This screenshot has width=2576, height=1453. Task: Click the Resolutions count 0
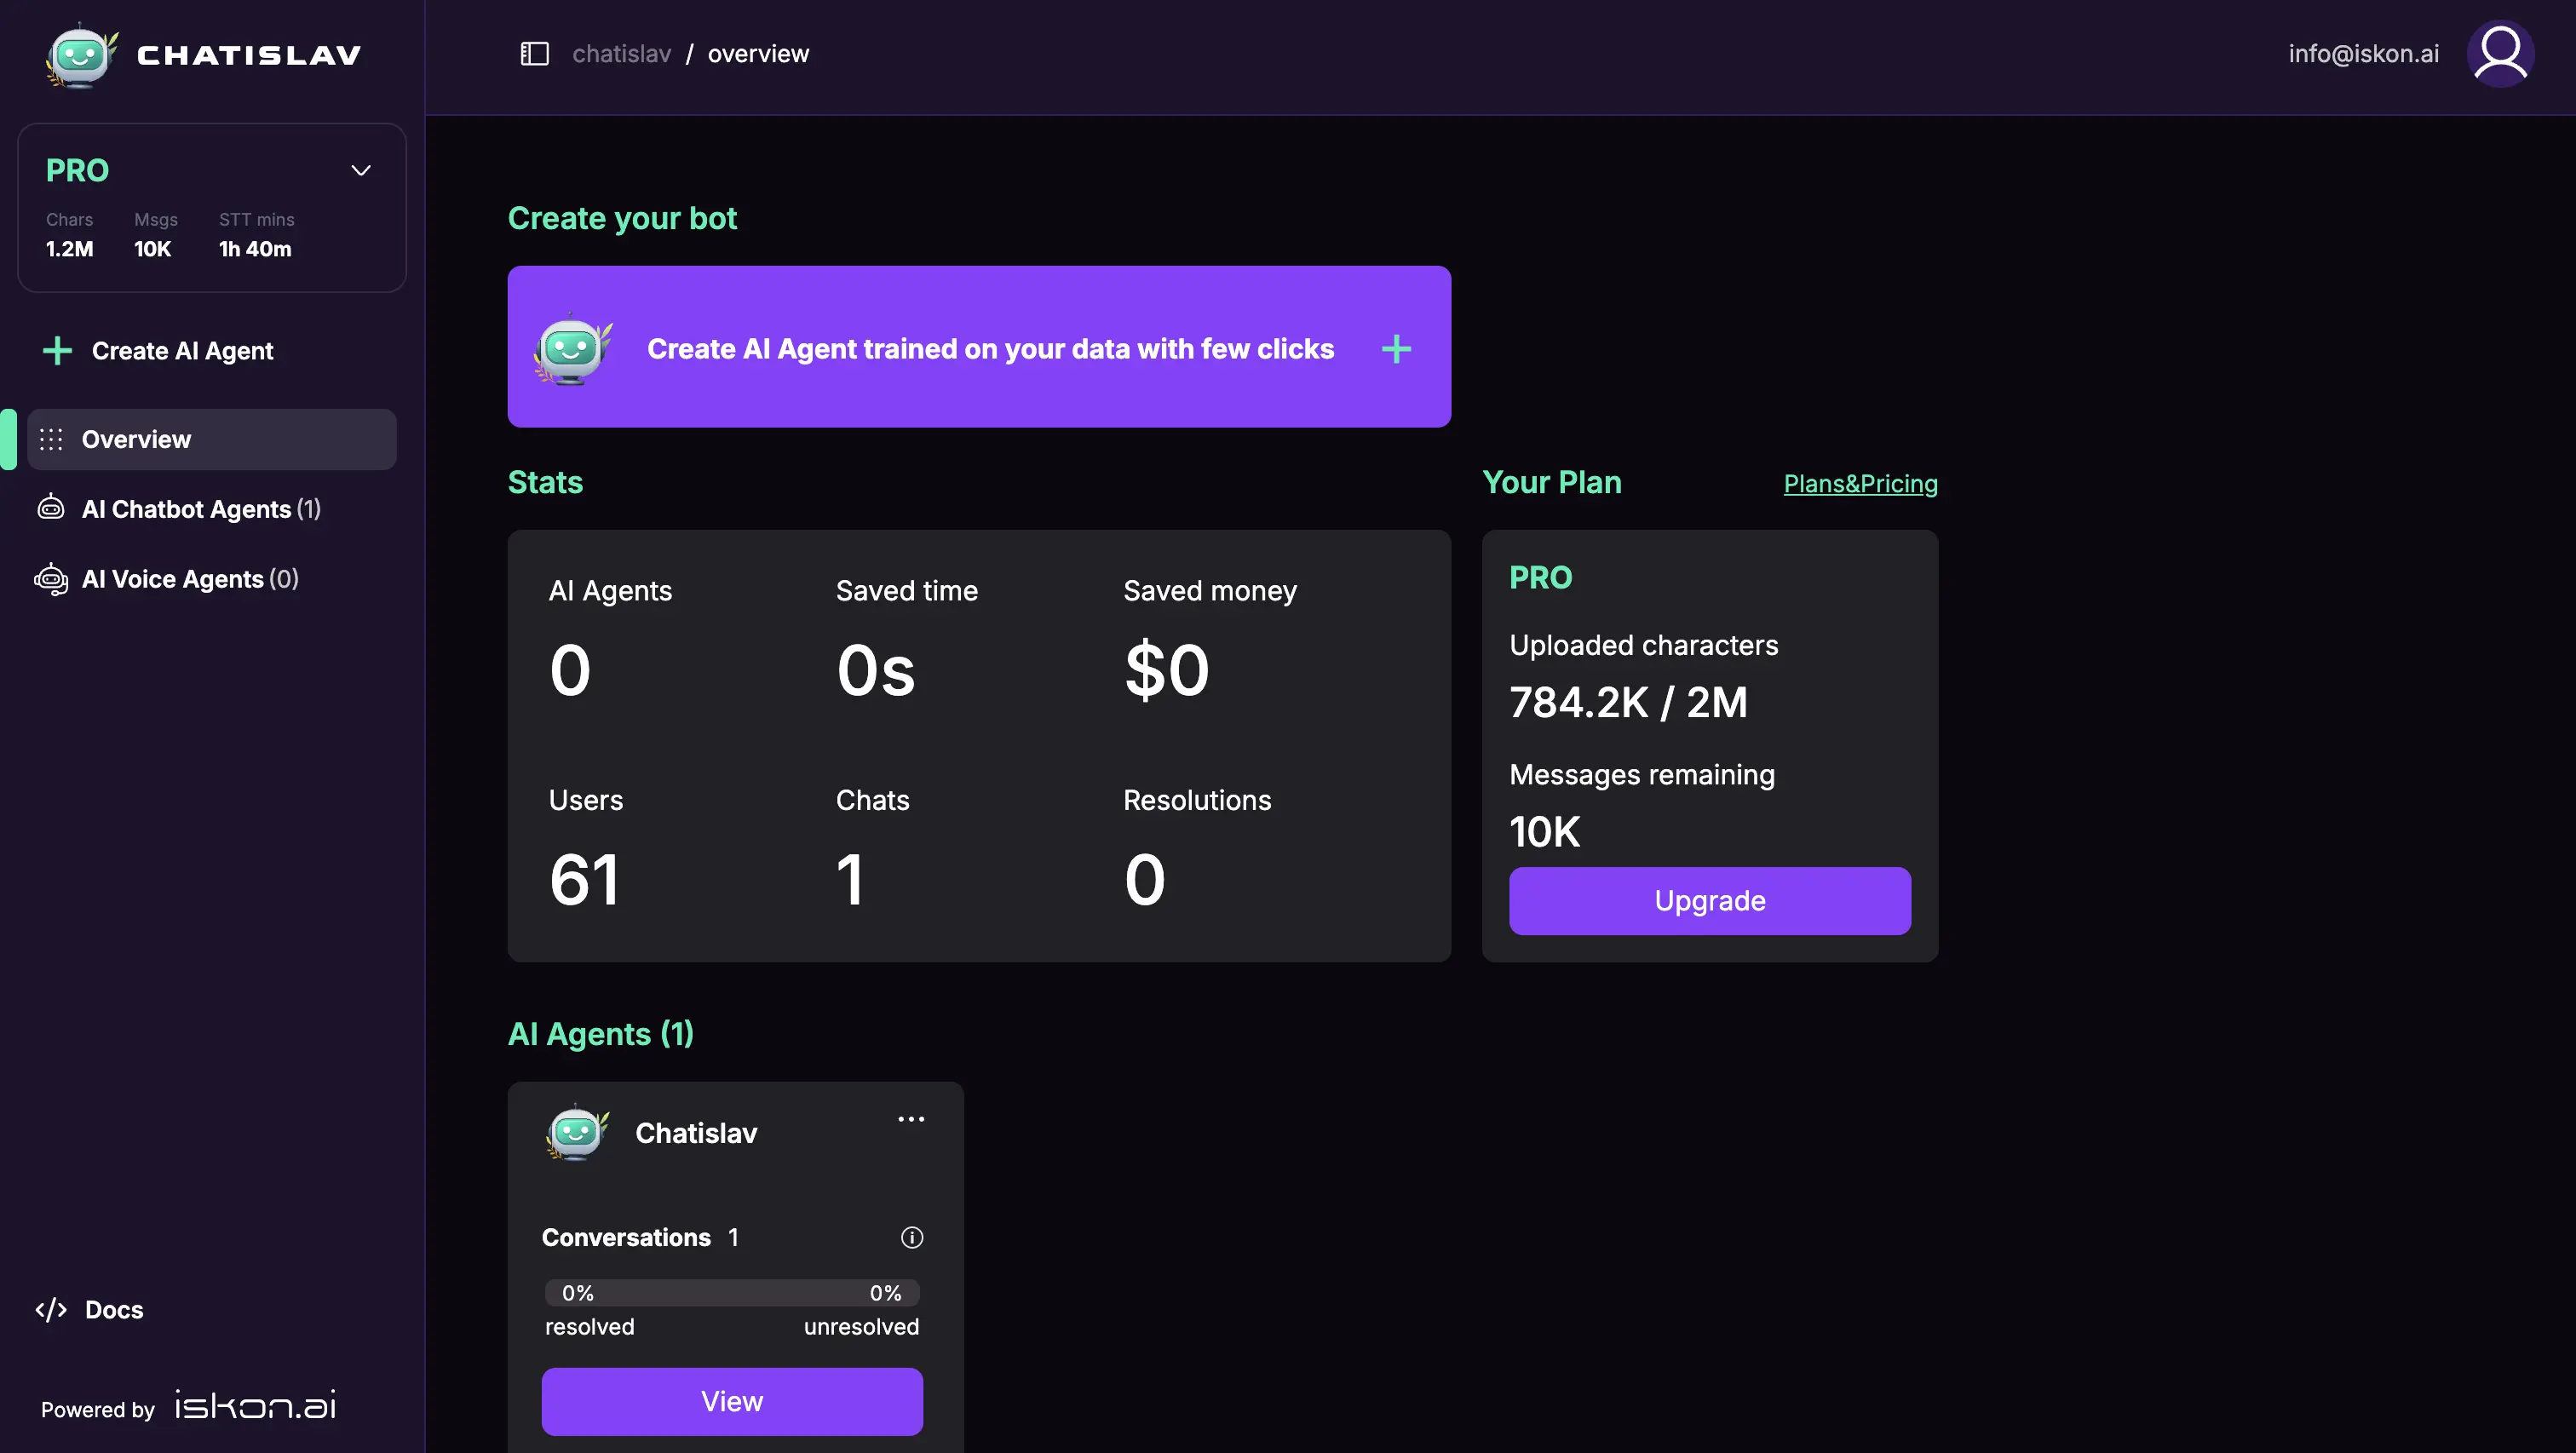(x=1145, y=880)
